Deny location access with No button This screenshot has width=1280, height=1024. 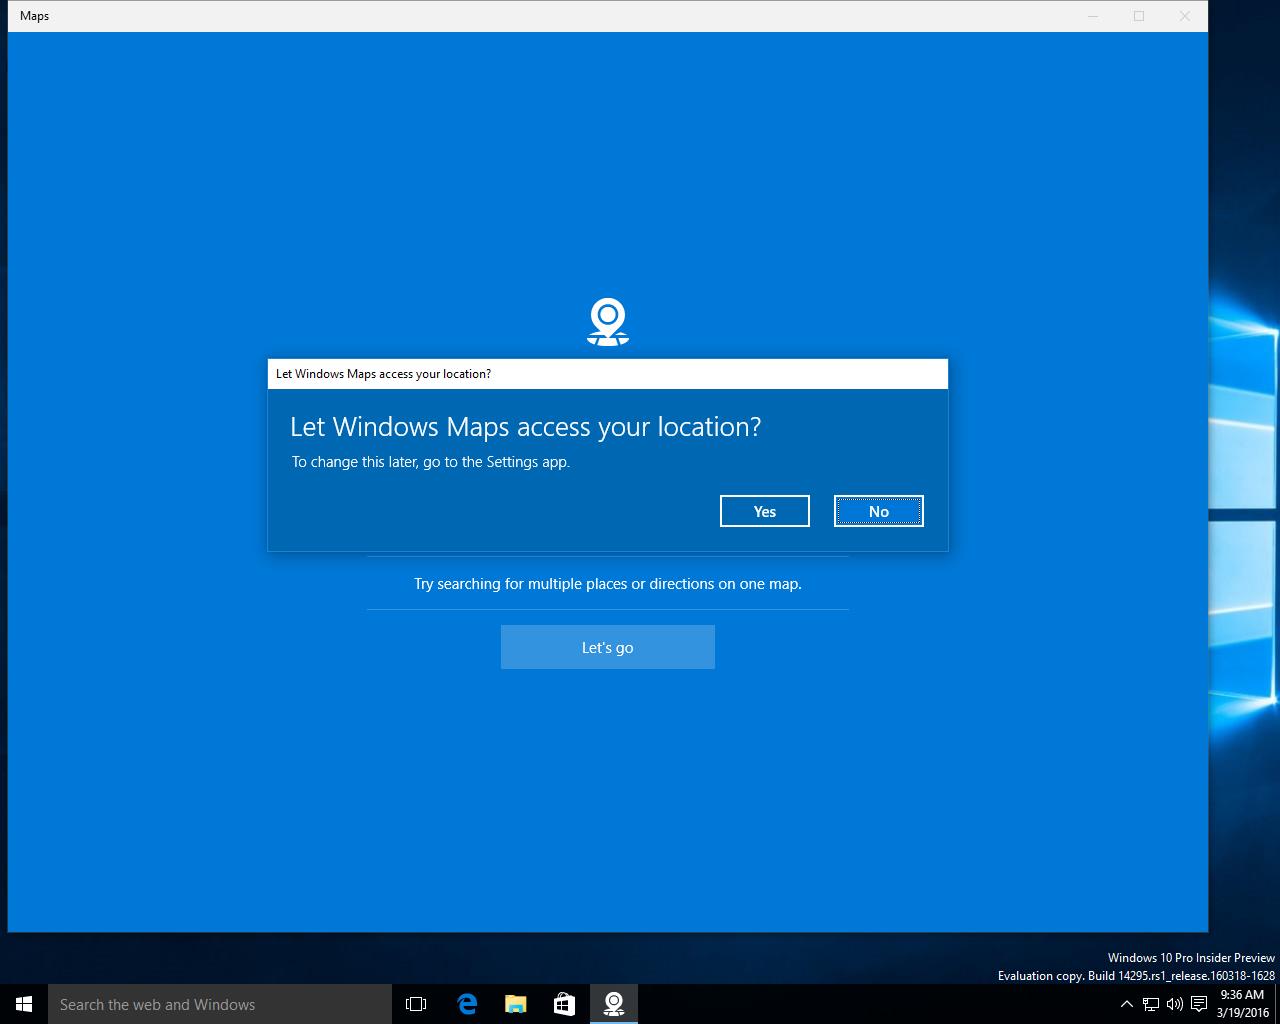coord(878,511)
